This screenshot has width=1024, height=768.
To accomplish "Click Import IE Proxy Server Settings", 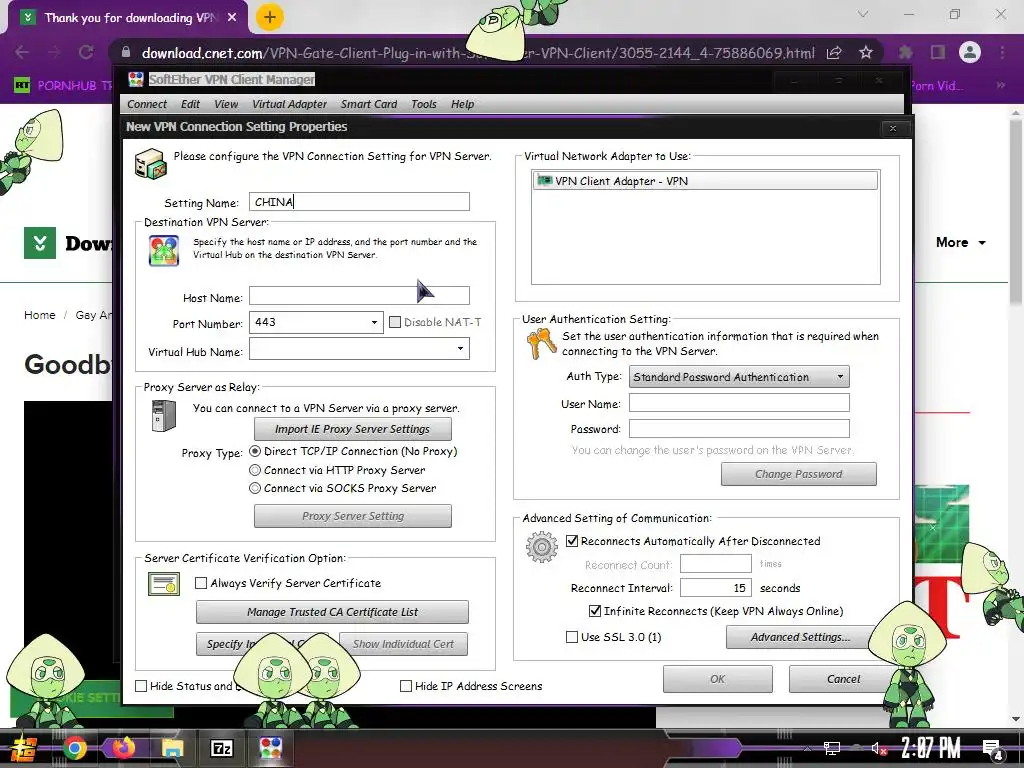I will click(x=353, y=429).
